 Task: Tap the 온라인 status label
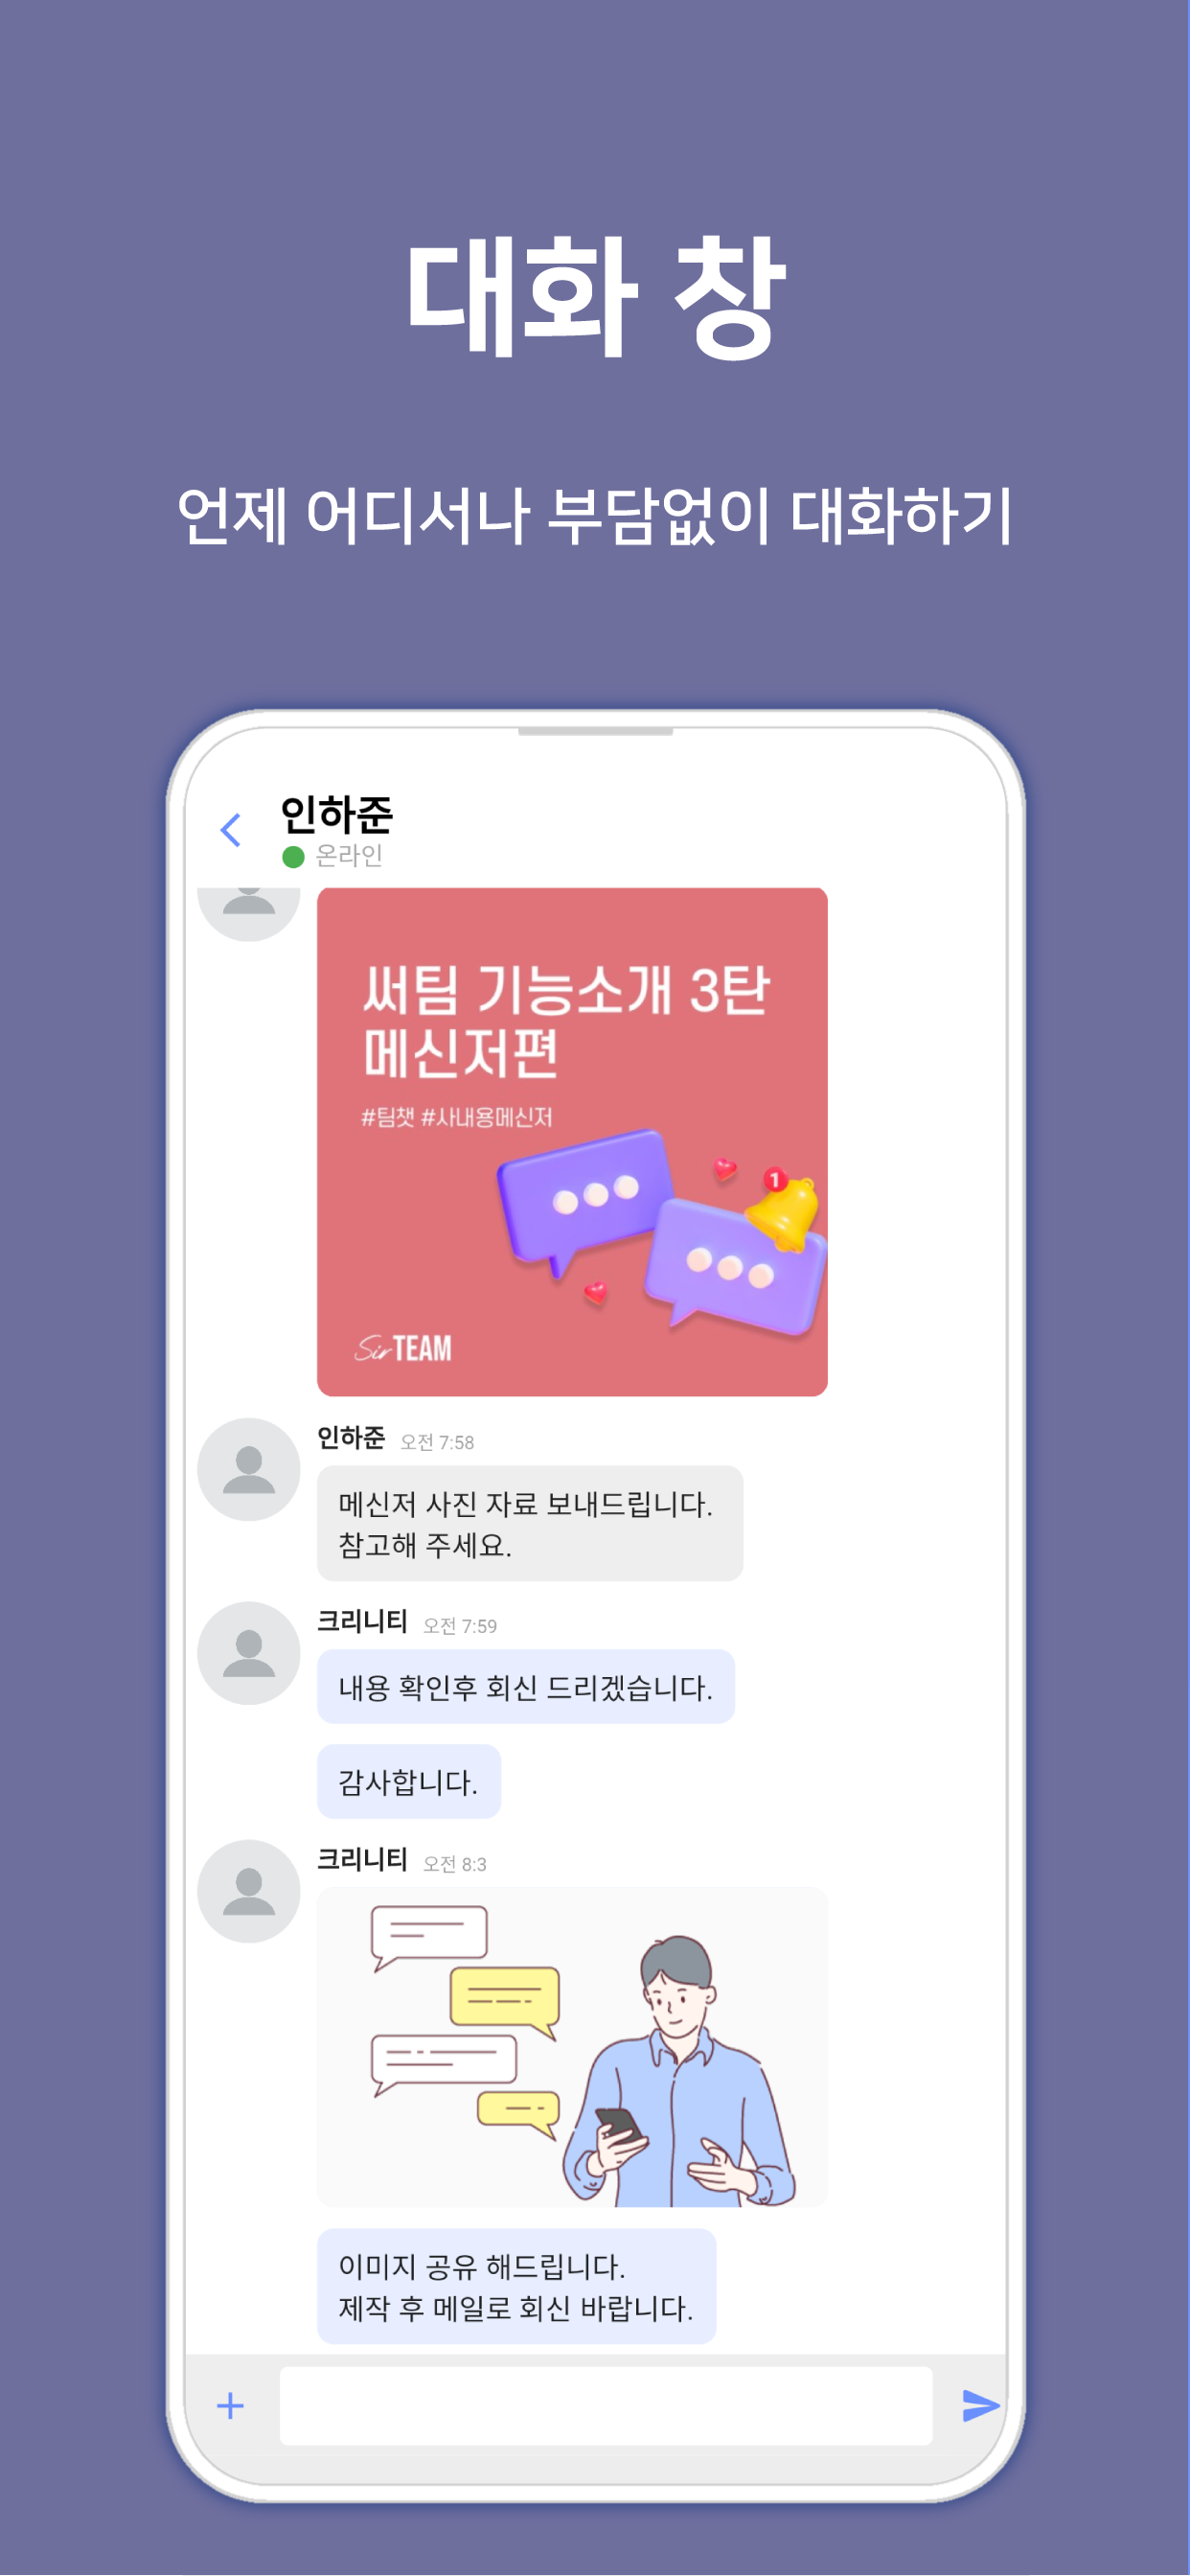point(349,856)
